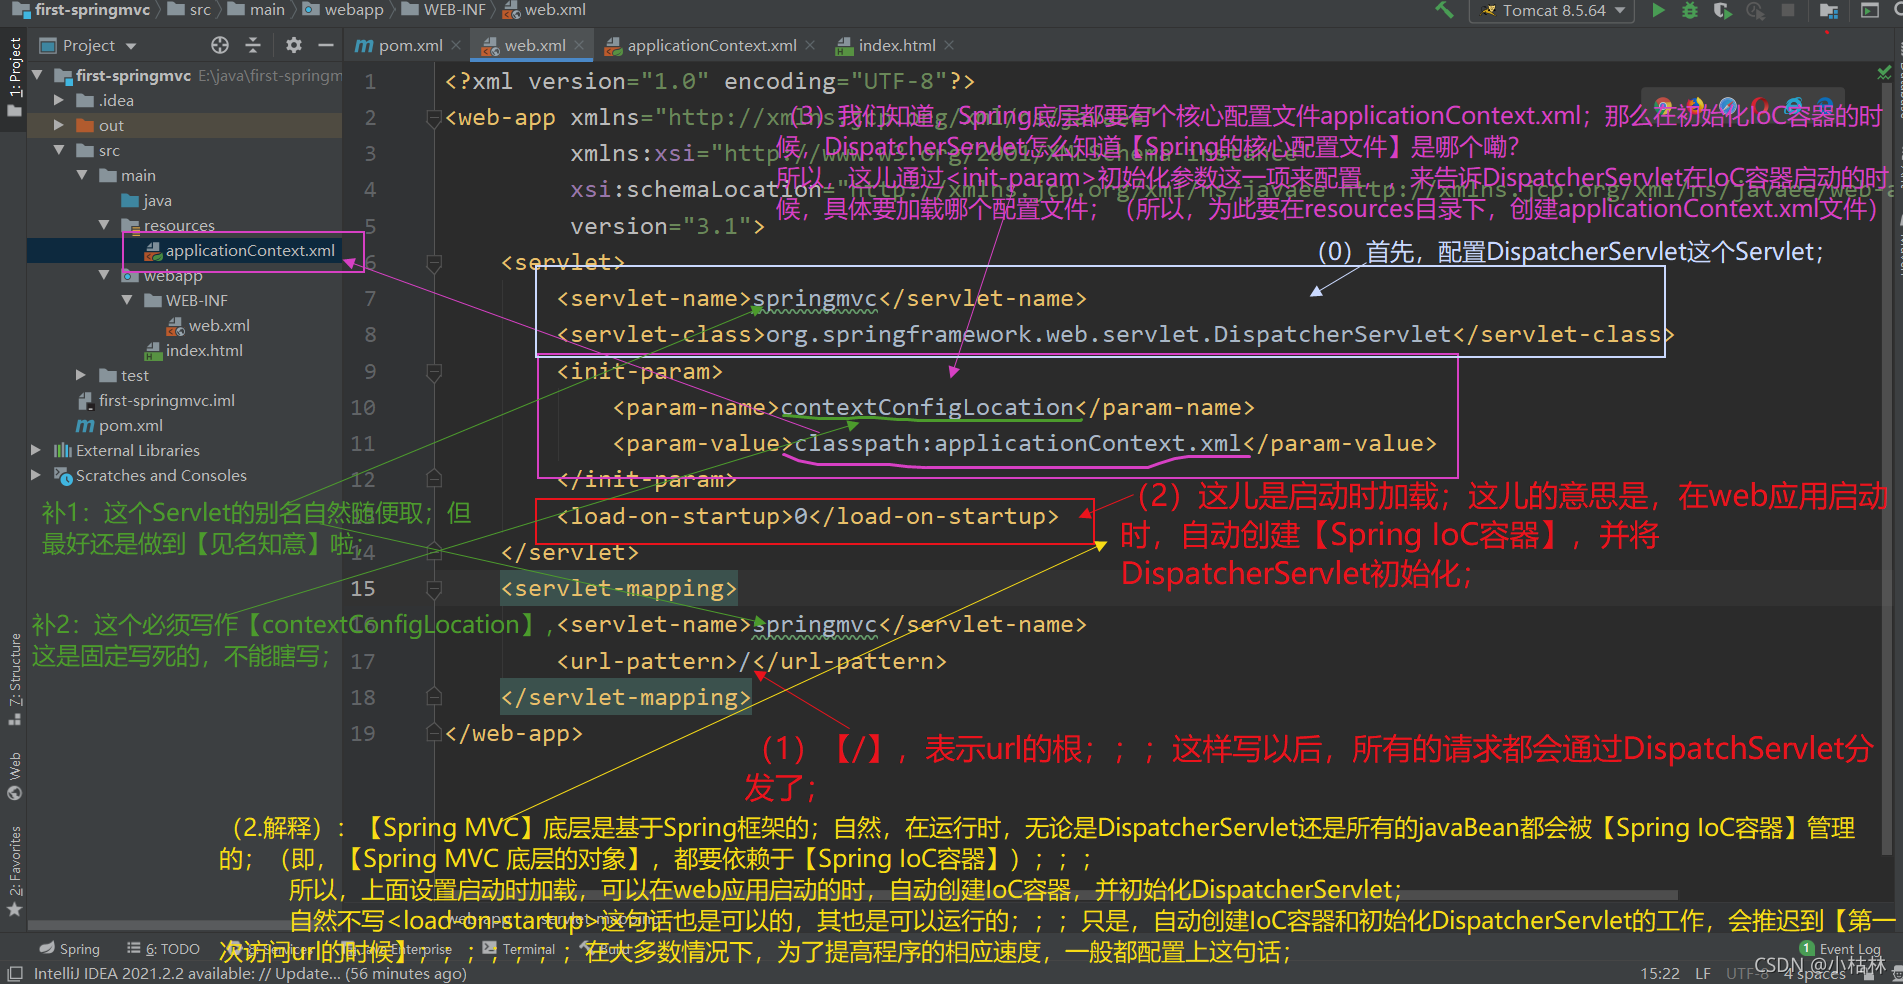Screen dimensions: 1903x984
Task: Select the java folder in the project tree
Action: pos(147,200)
